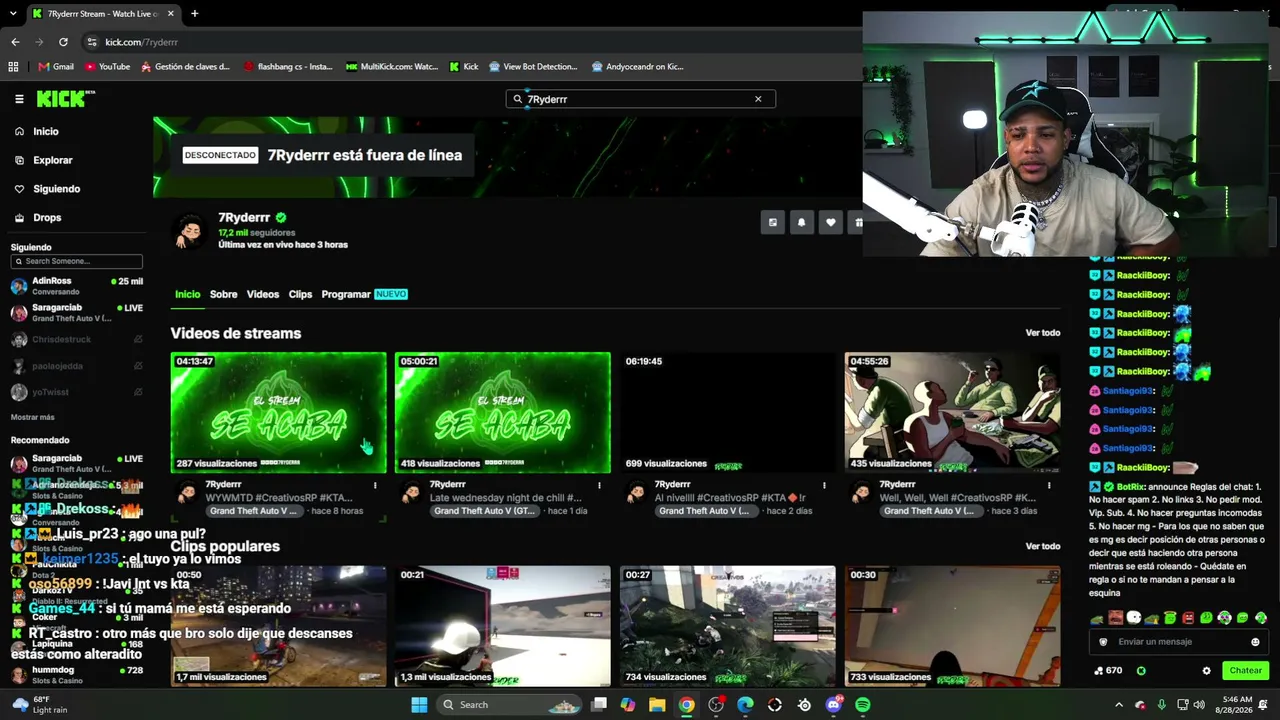Click the search box containing 7Ryderrr
The height and width of the screenshot is (720, 1280).
click(640, 99)
